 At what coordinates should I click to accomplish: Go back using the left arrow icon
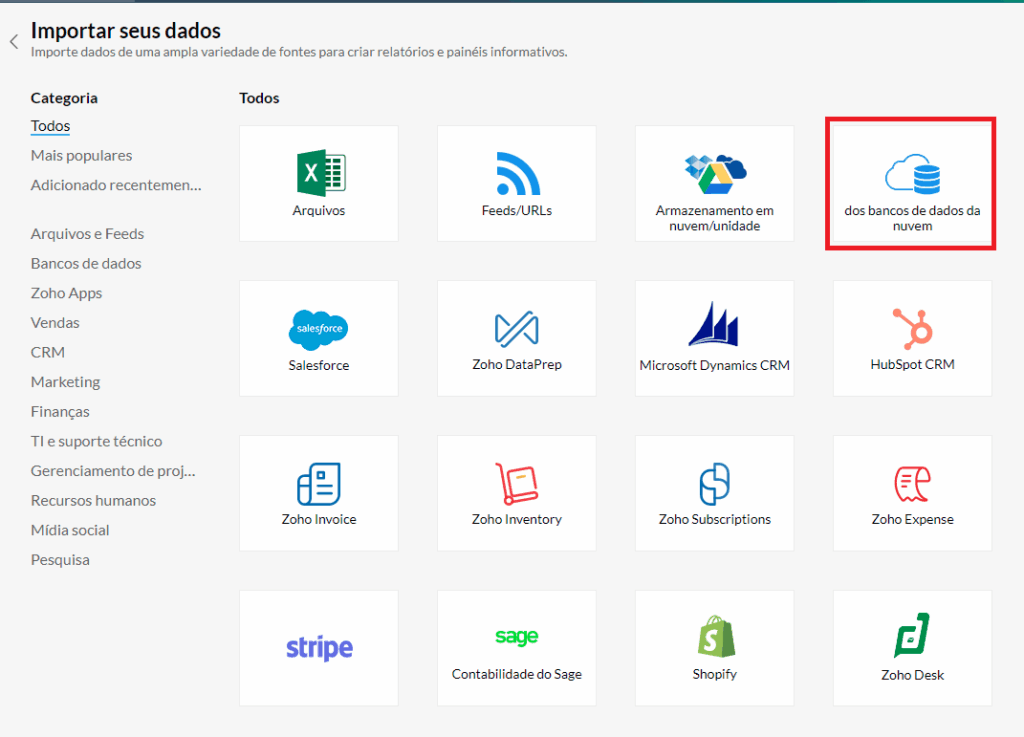[14, 42]
